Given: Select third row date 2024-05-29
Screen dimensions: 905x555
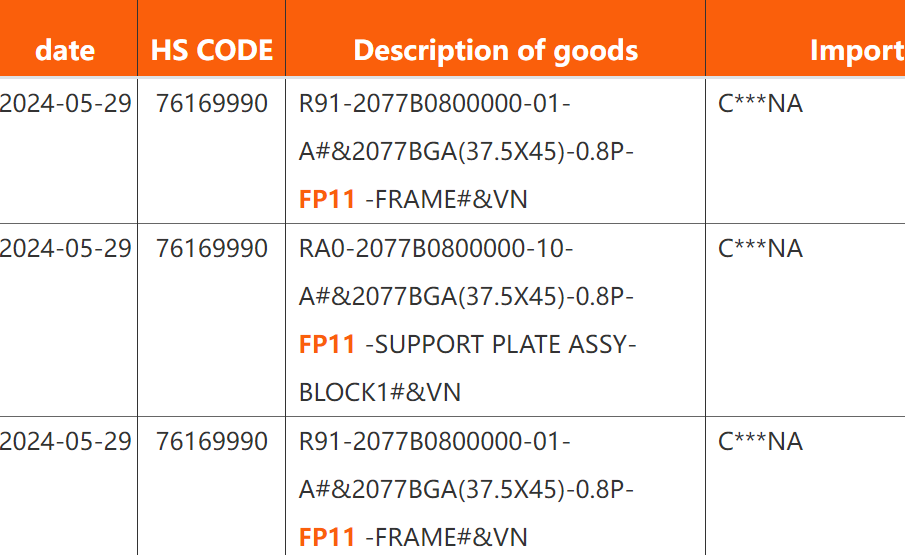Looking at the screenshot, I should (x=65, y=442).
